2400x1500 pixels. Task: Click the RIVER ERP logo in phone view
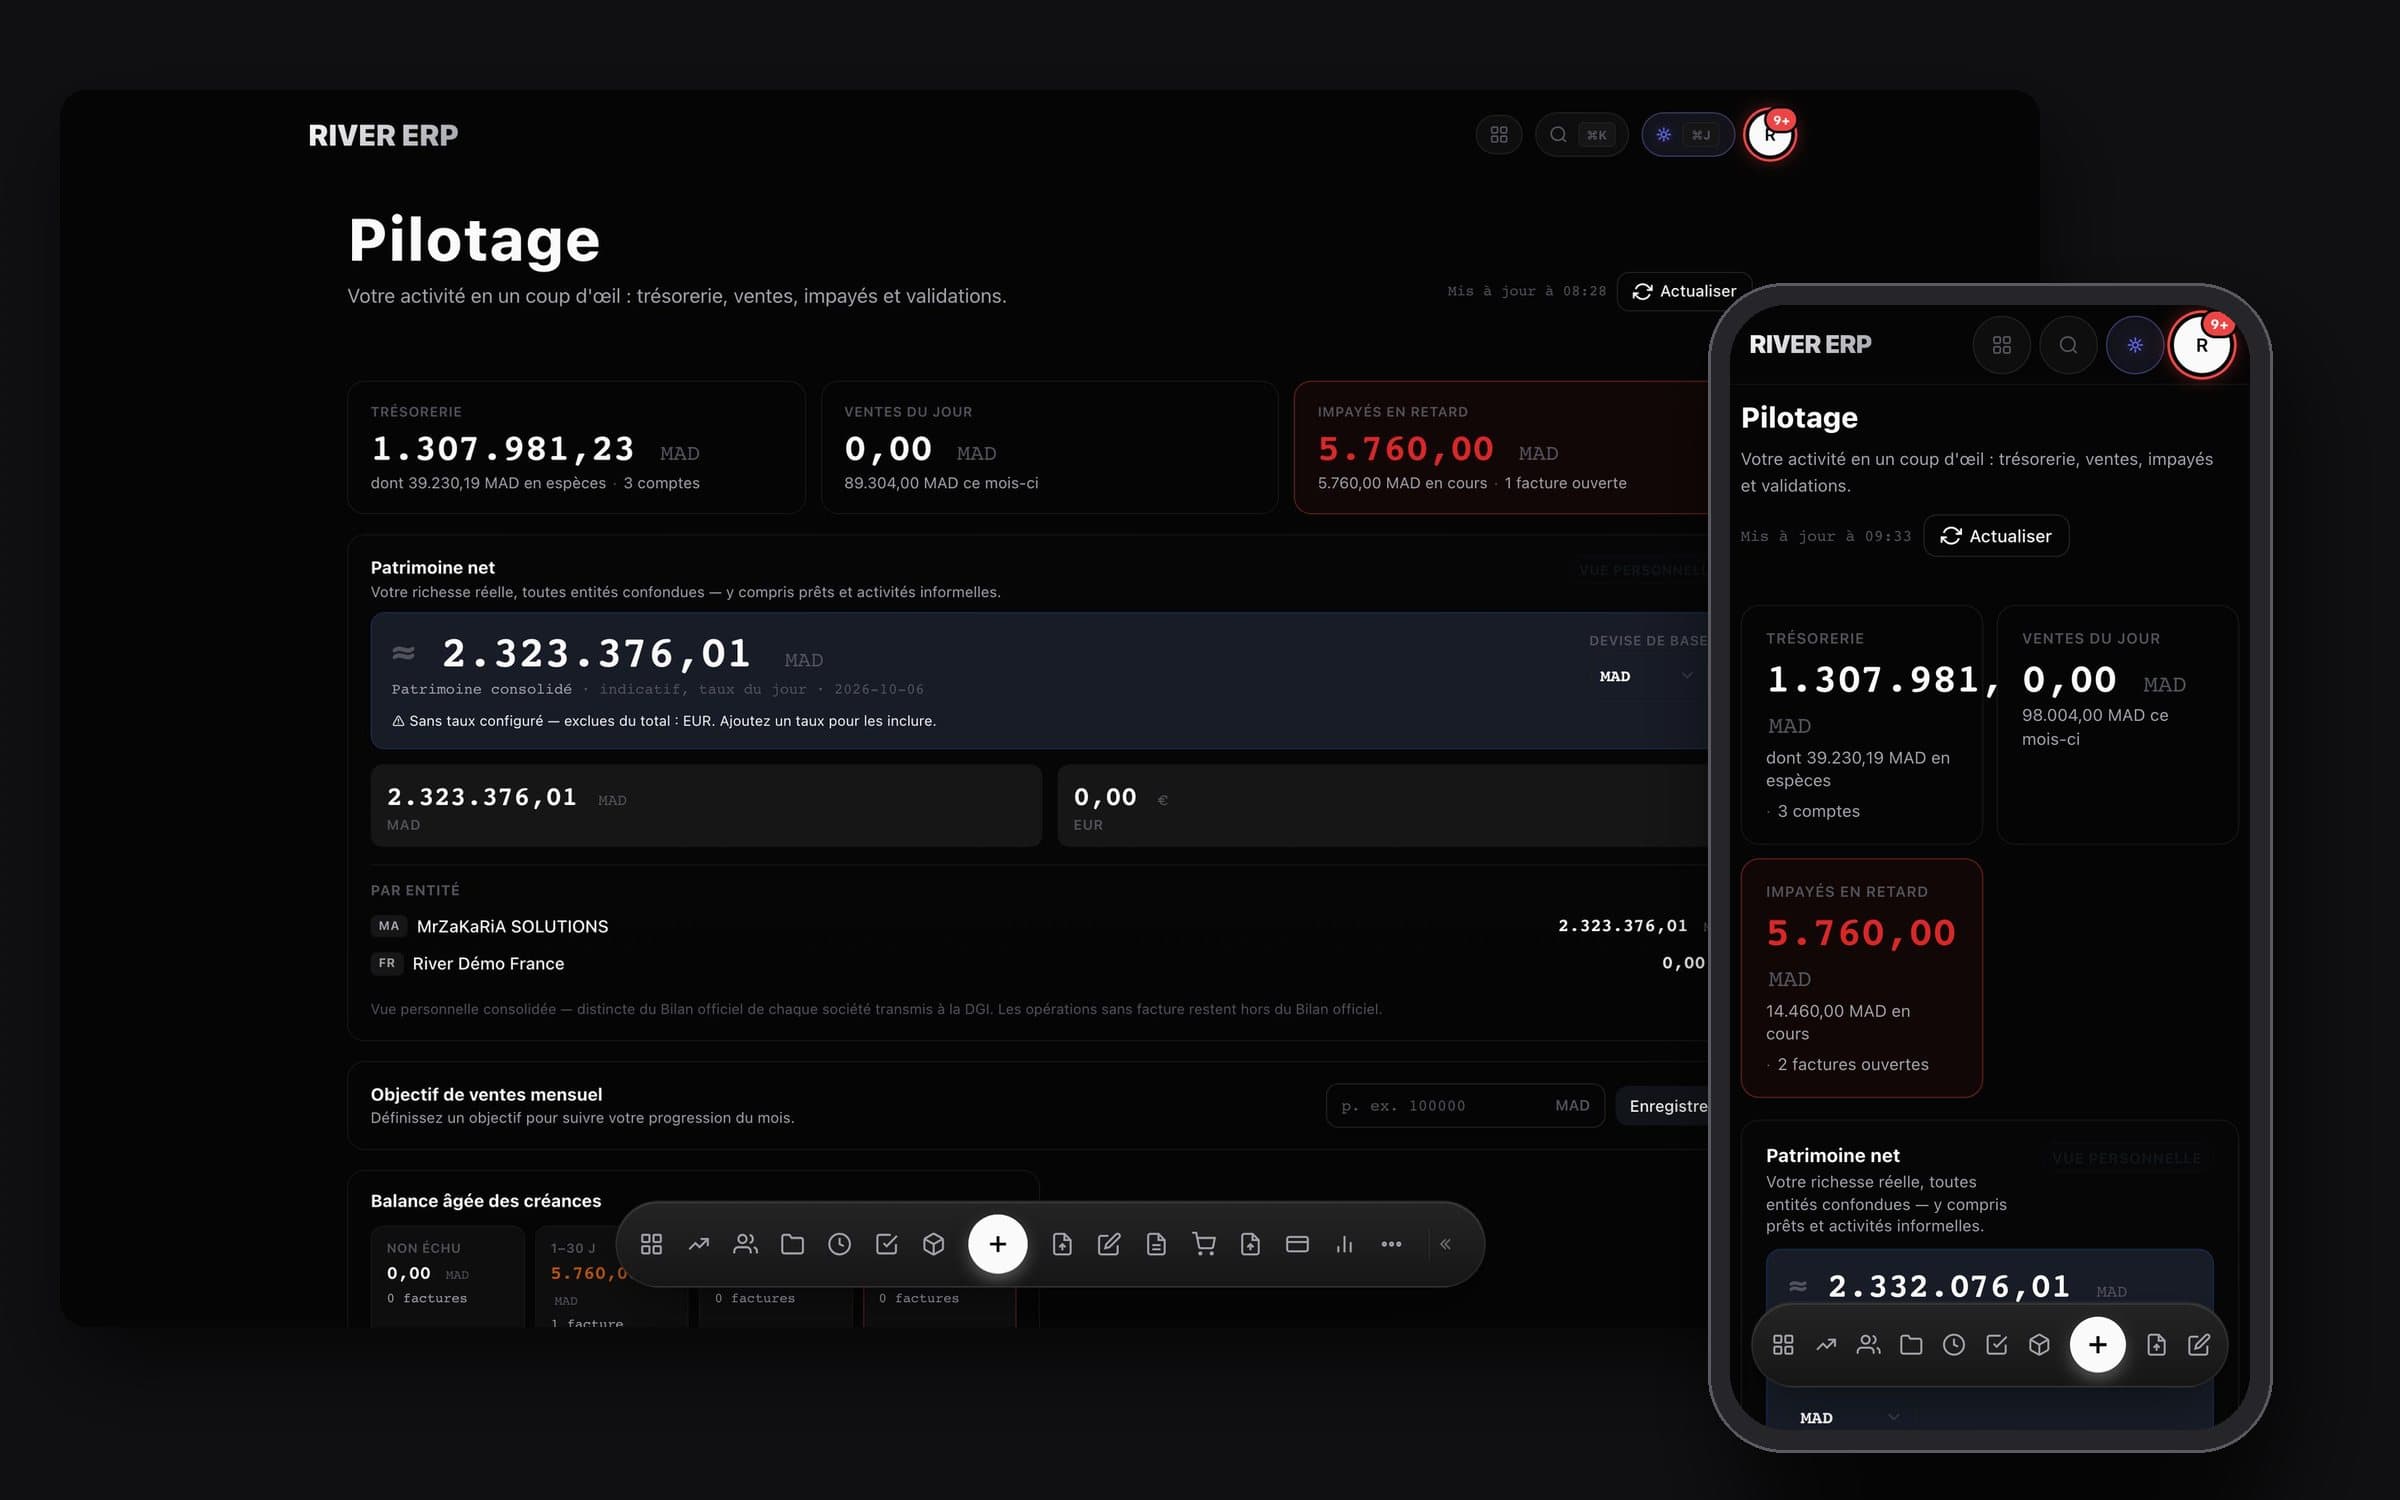point(1810,345)
